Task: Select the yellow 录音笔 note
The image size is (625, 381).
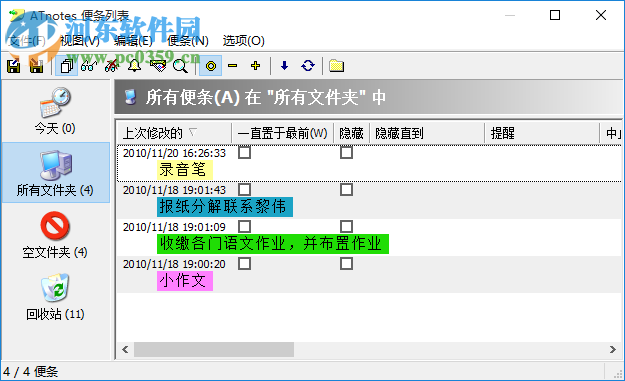Action: [x=185, y=170]
